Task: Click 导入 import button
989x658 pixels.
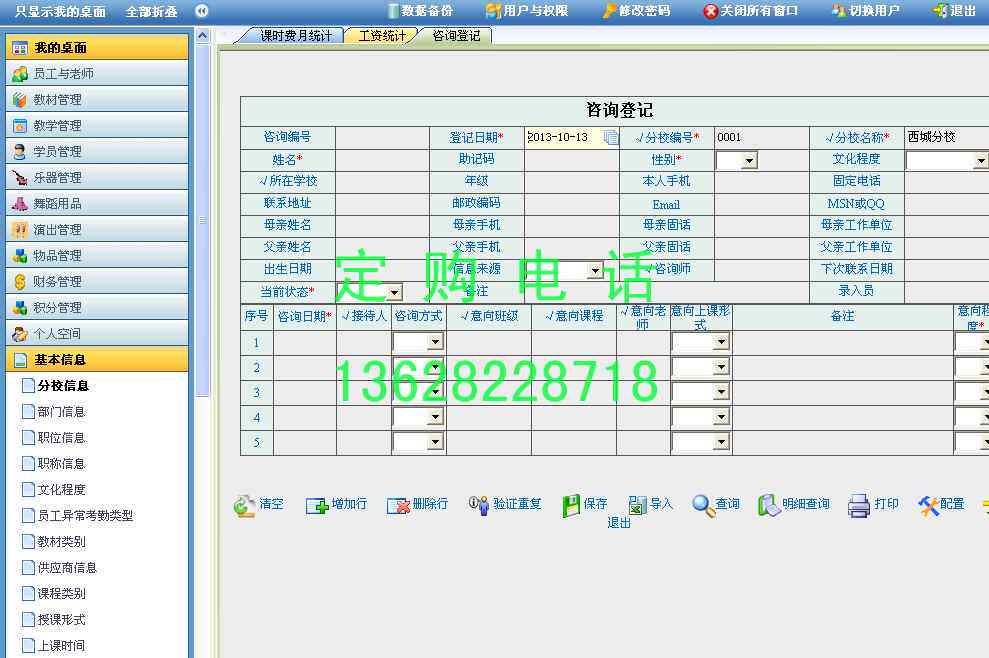Action: pyautogui.click(x=651, y=505)
